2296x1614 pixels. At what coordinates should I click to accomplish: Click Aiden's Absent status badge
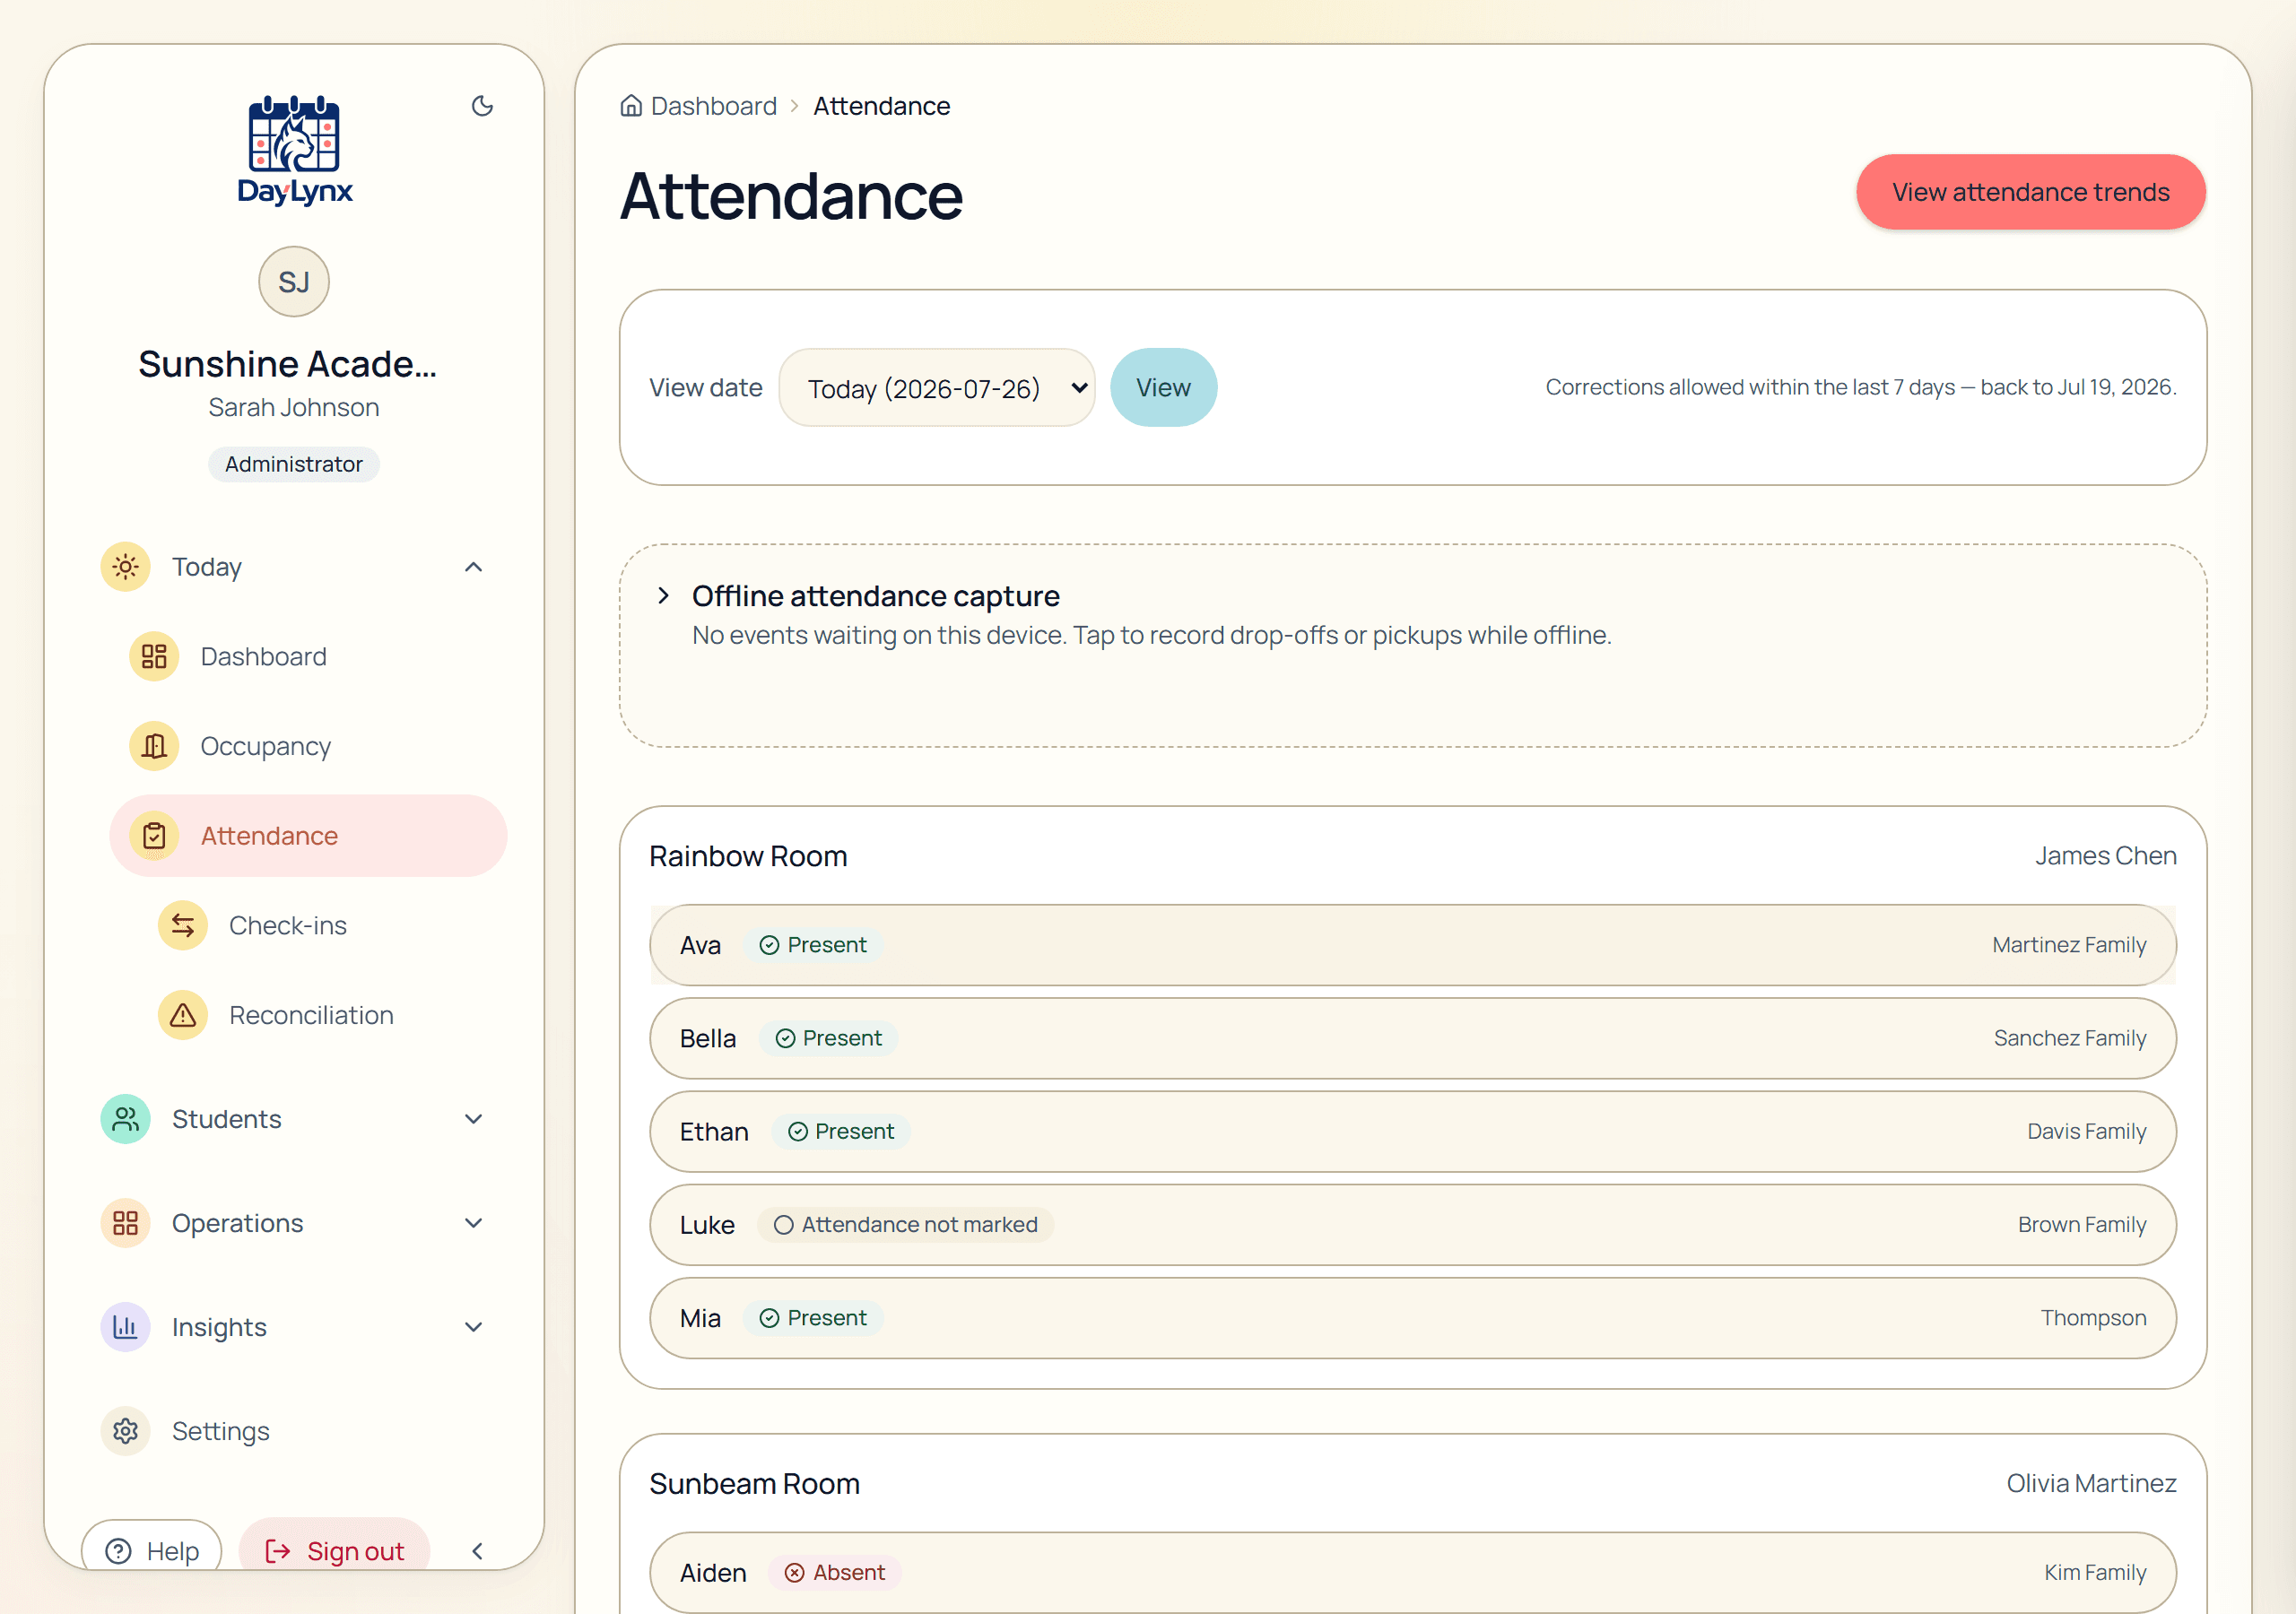tap(835, 1573)
